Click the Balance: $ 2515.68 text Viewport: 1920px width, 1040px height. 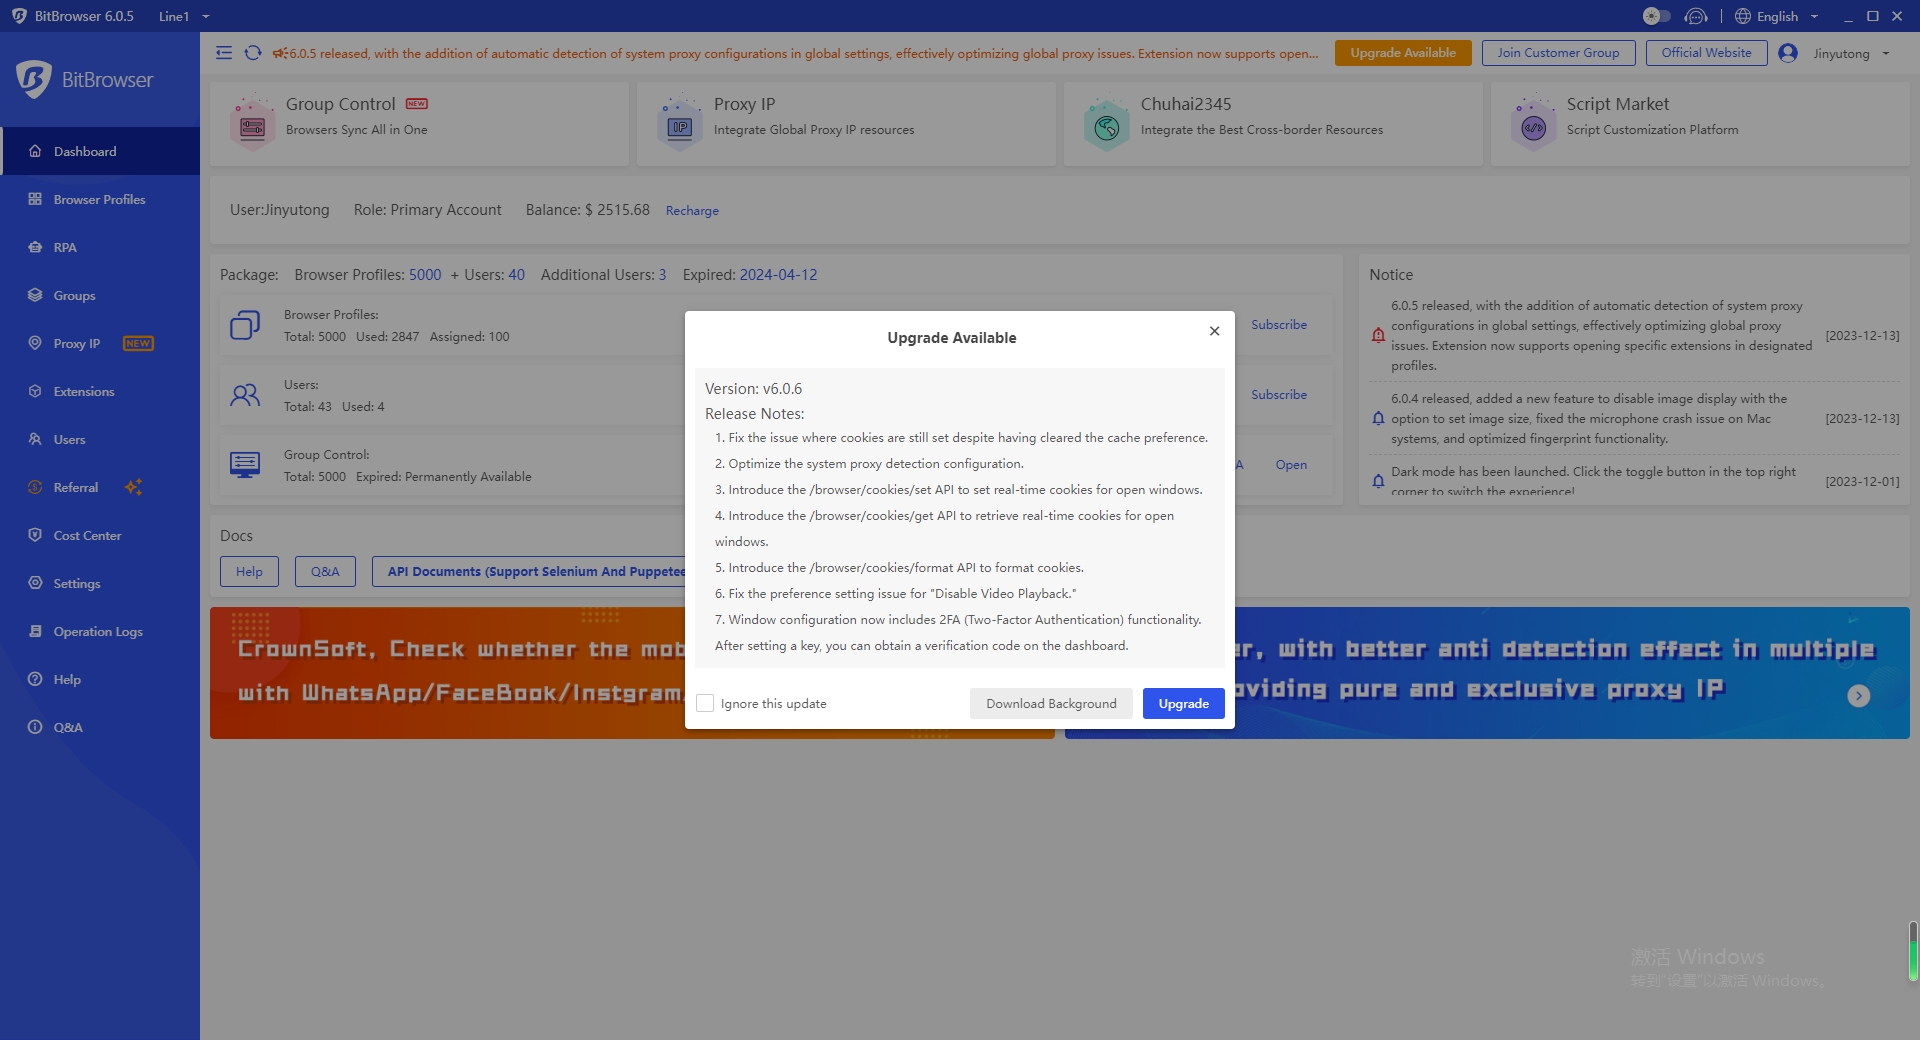(x=588, y=210)
